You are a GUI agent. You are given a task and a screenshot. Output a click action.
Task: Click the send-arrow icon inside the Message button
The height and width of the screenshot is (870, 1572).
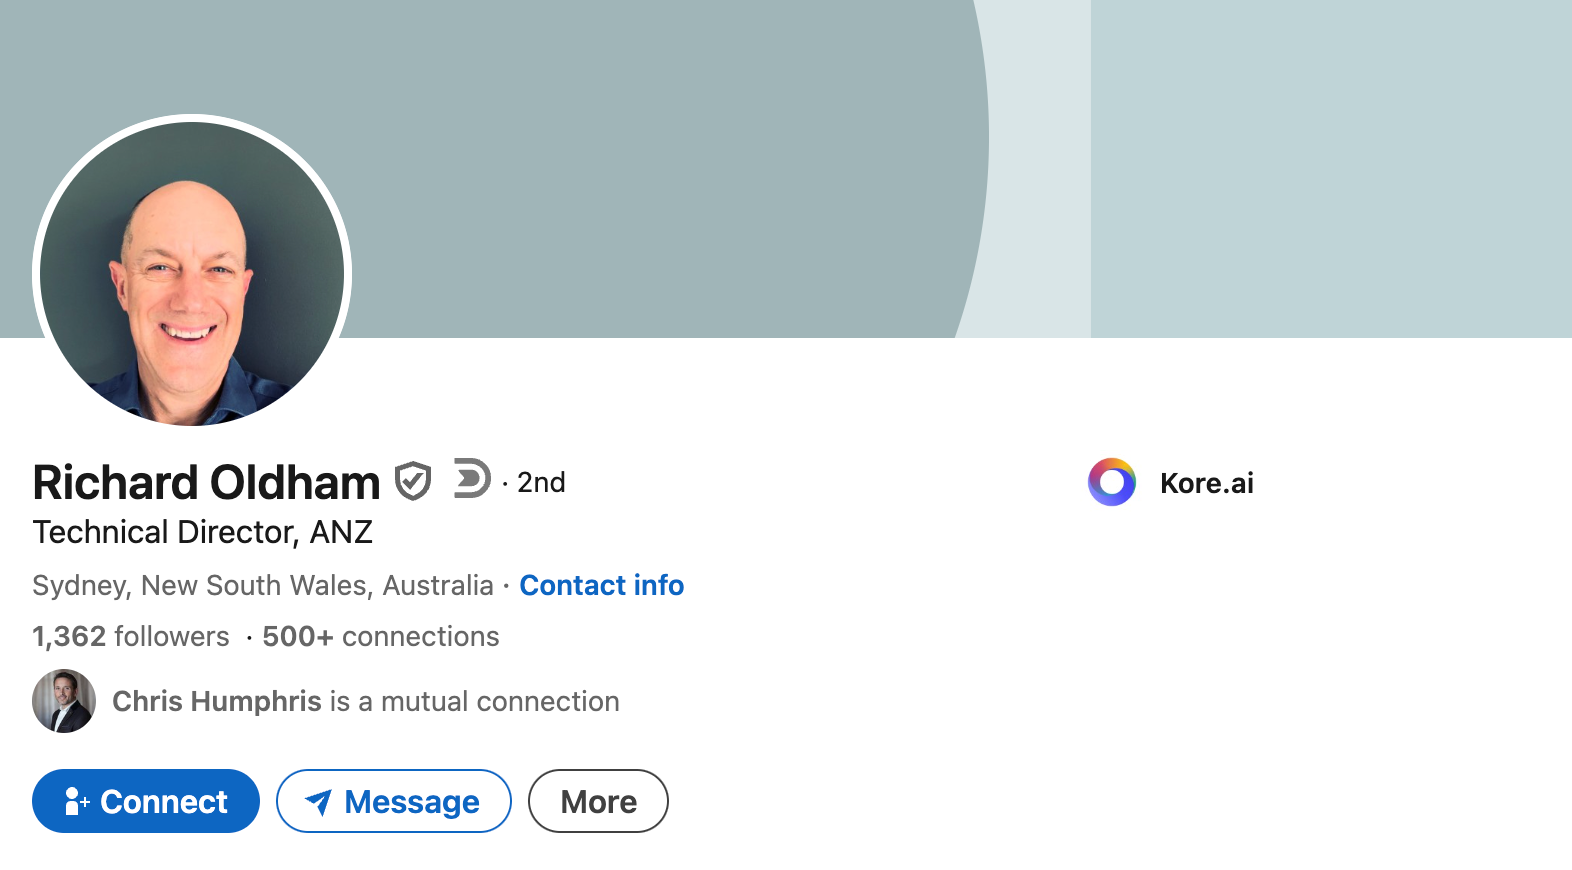click(x=319, y=801)
